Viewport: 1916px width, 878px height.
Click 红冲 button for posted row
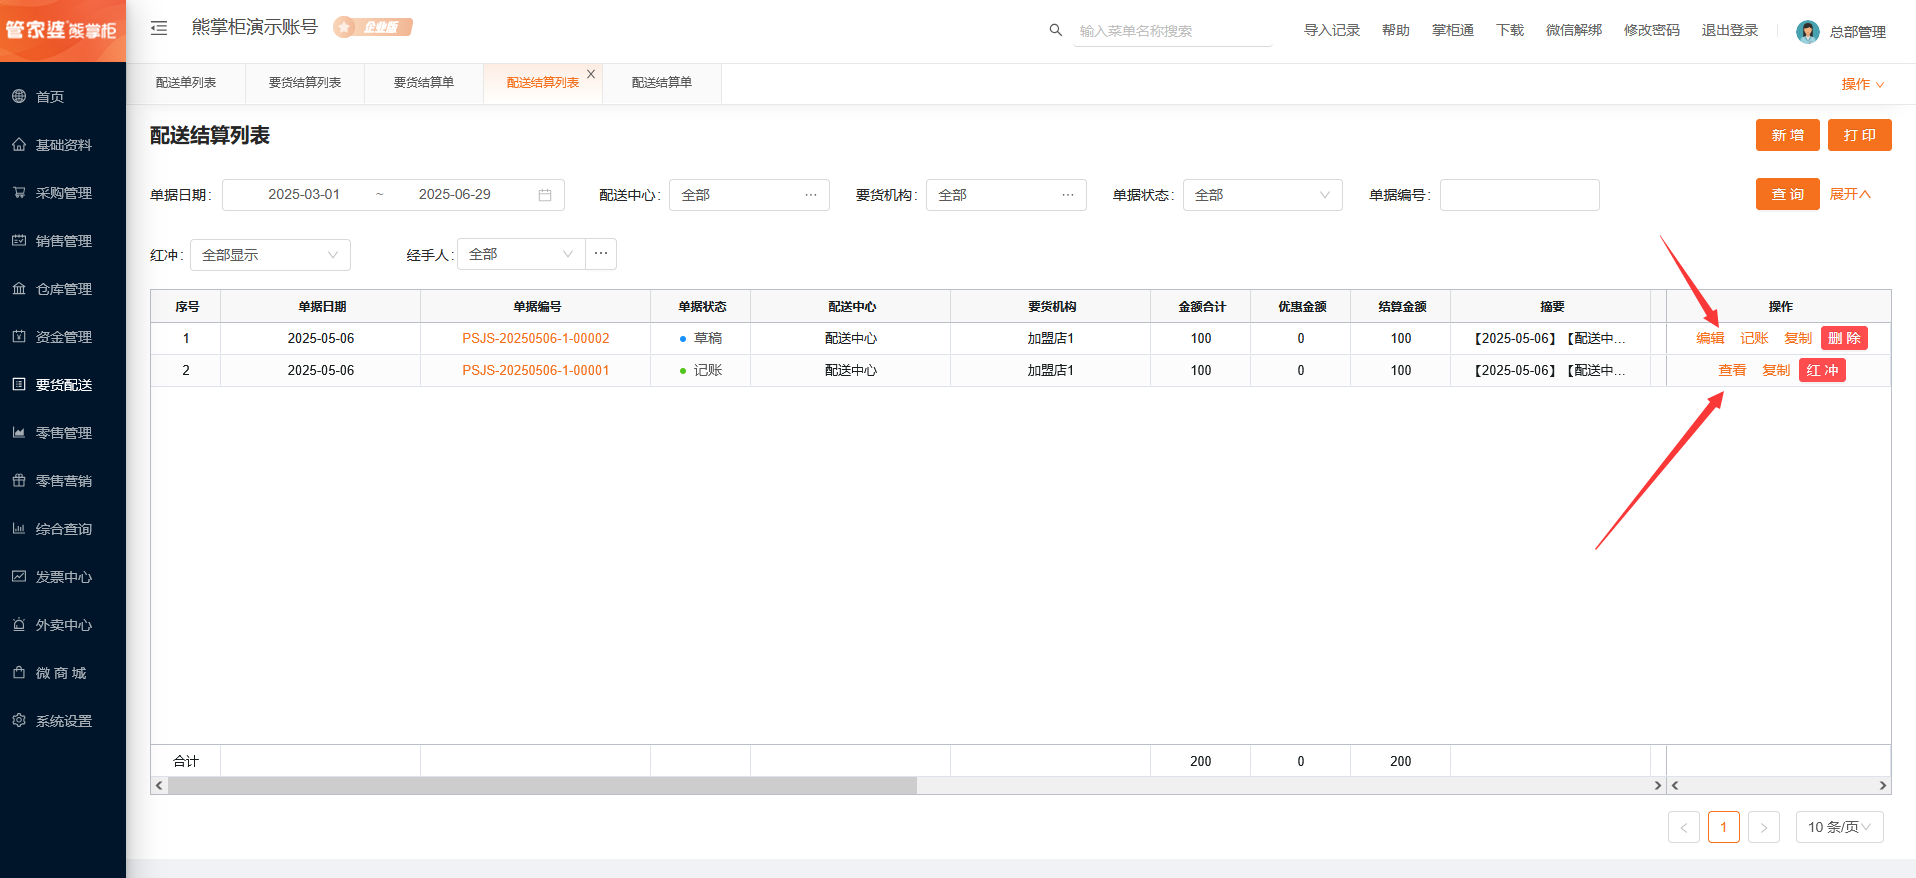pyautogui.click(x=1822, y=370)
